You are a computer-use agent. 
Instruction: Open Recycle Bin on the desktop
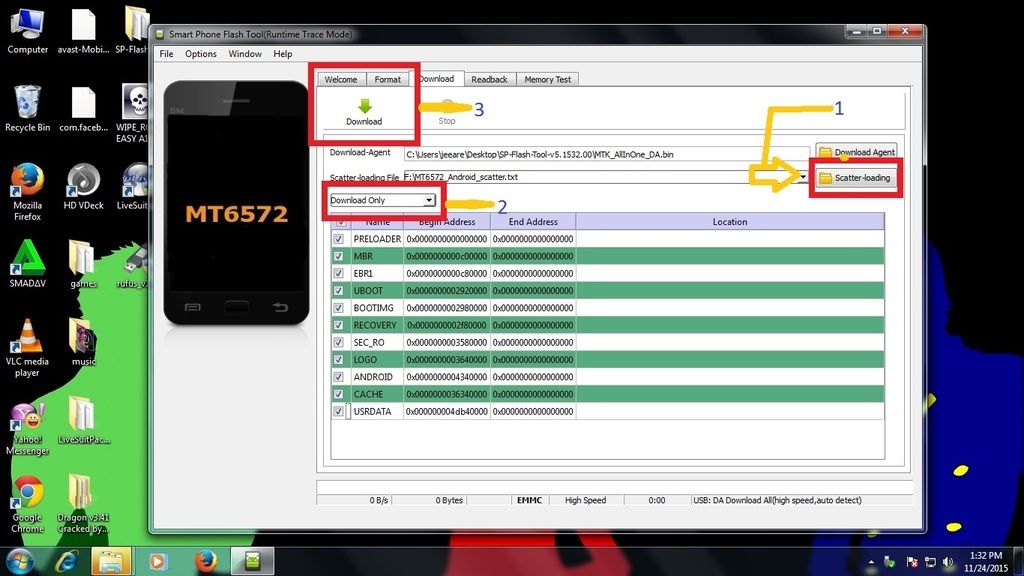(27, 104)
